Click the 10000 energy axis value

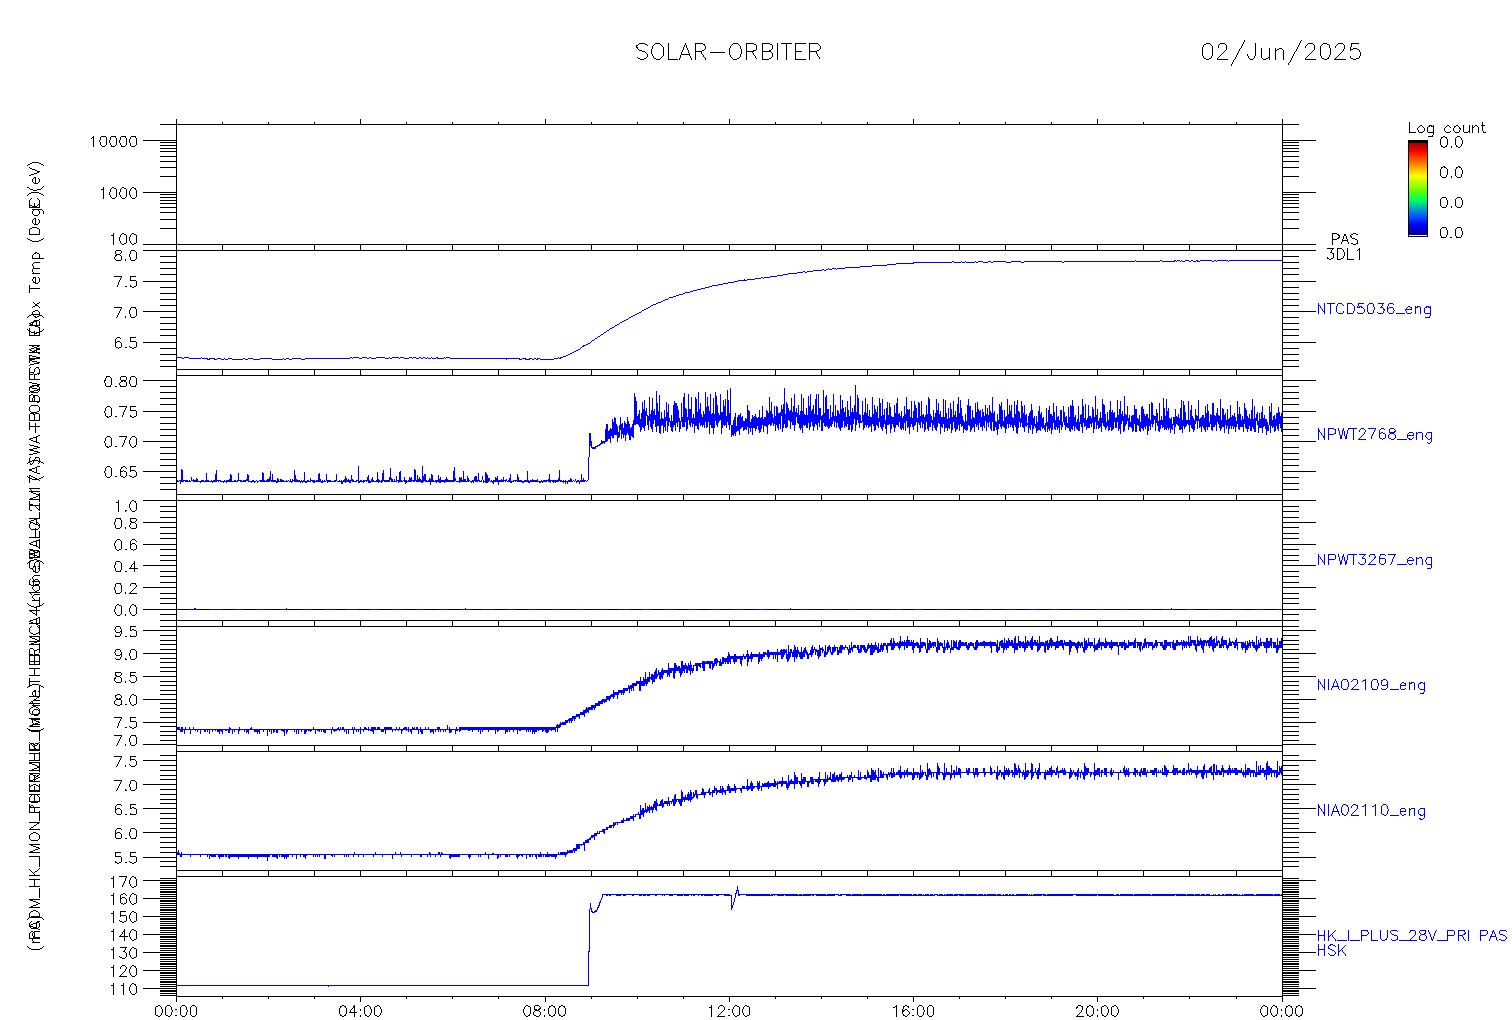pos(113,142)
